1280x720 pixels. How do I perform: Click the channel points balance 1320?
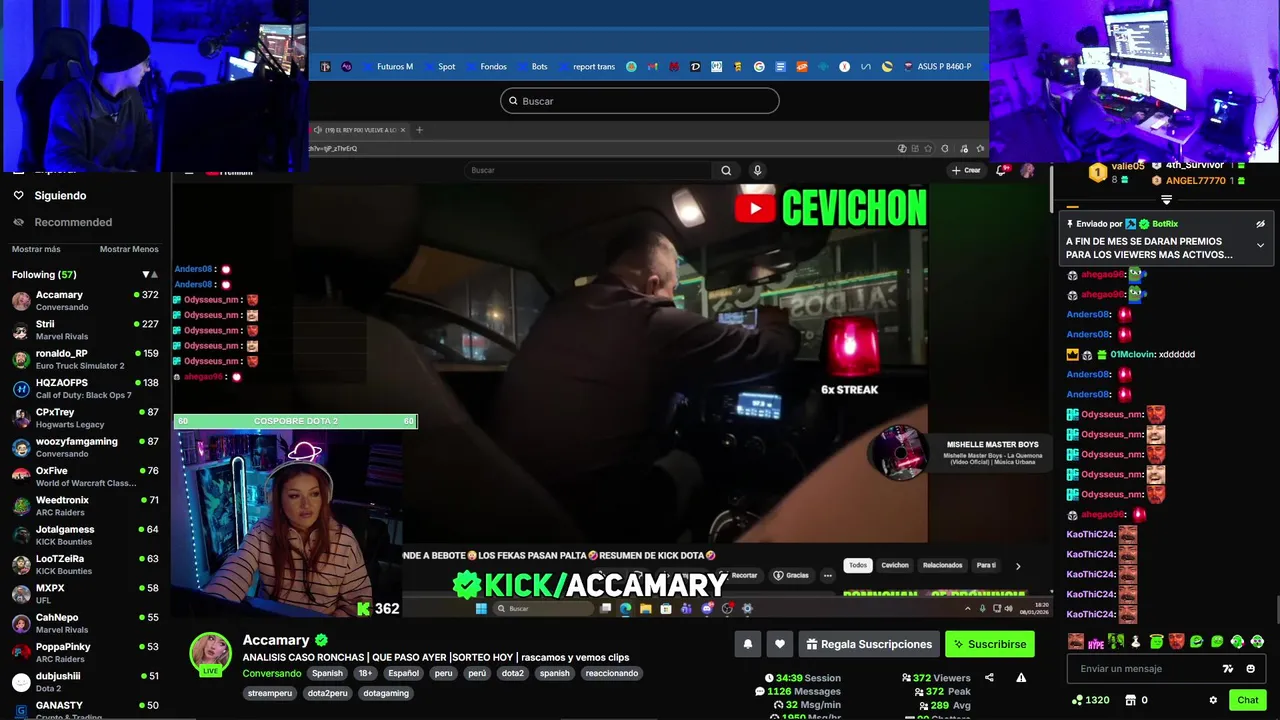click(1090, 700)
